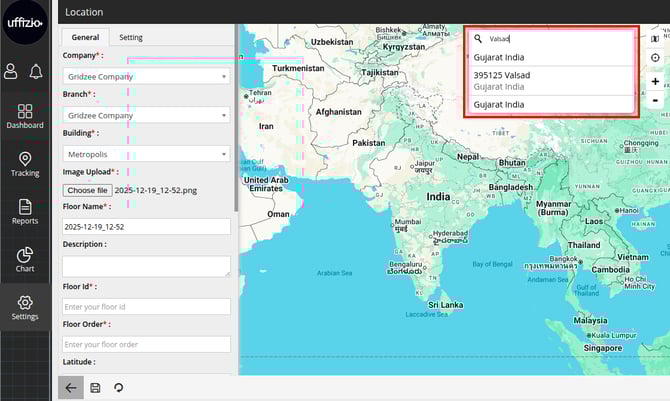Screen dimensions: 670x401
Task: Expand the Branch dropdown
Action: tap(146, 115)
